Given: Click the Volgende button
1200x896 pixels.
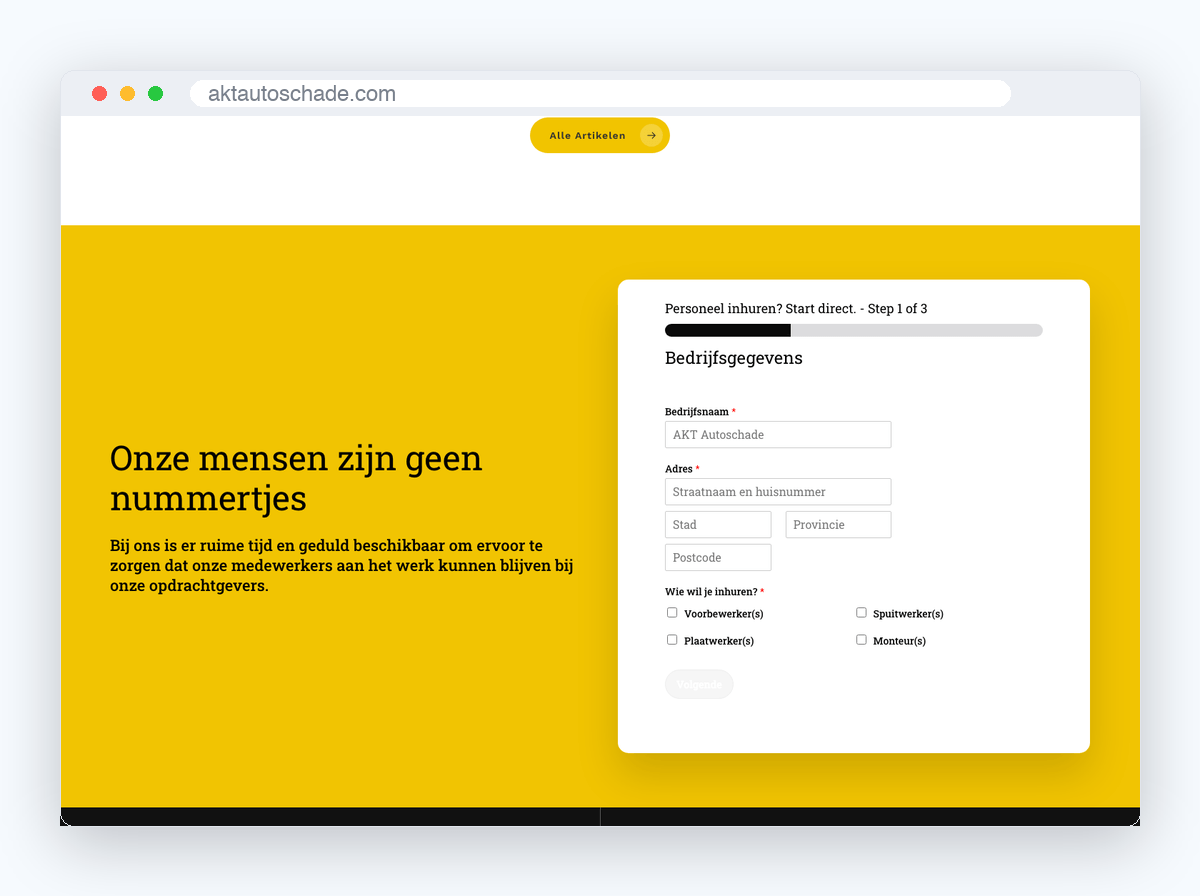Looking at the screenshot, I should pos(699,684).
